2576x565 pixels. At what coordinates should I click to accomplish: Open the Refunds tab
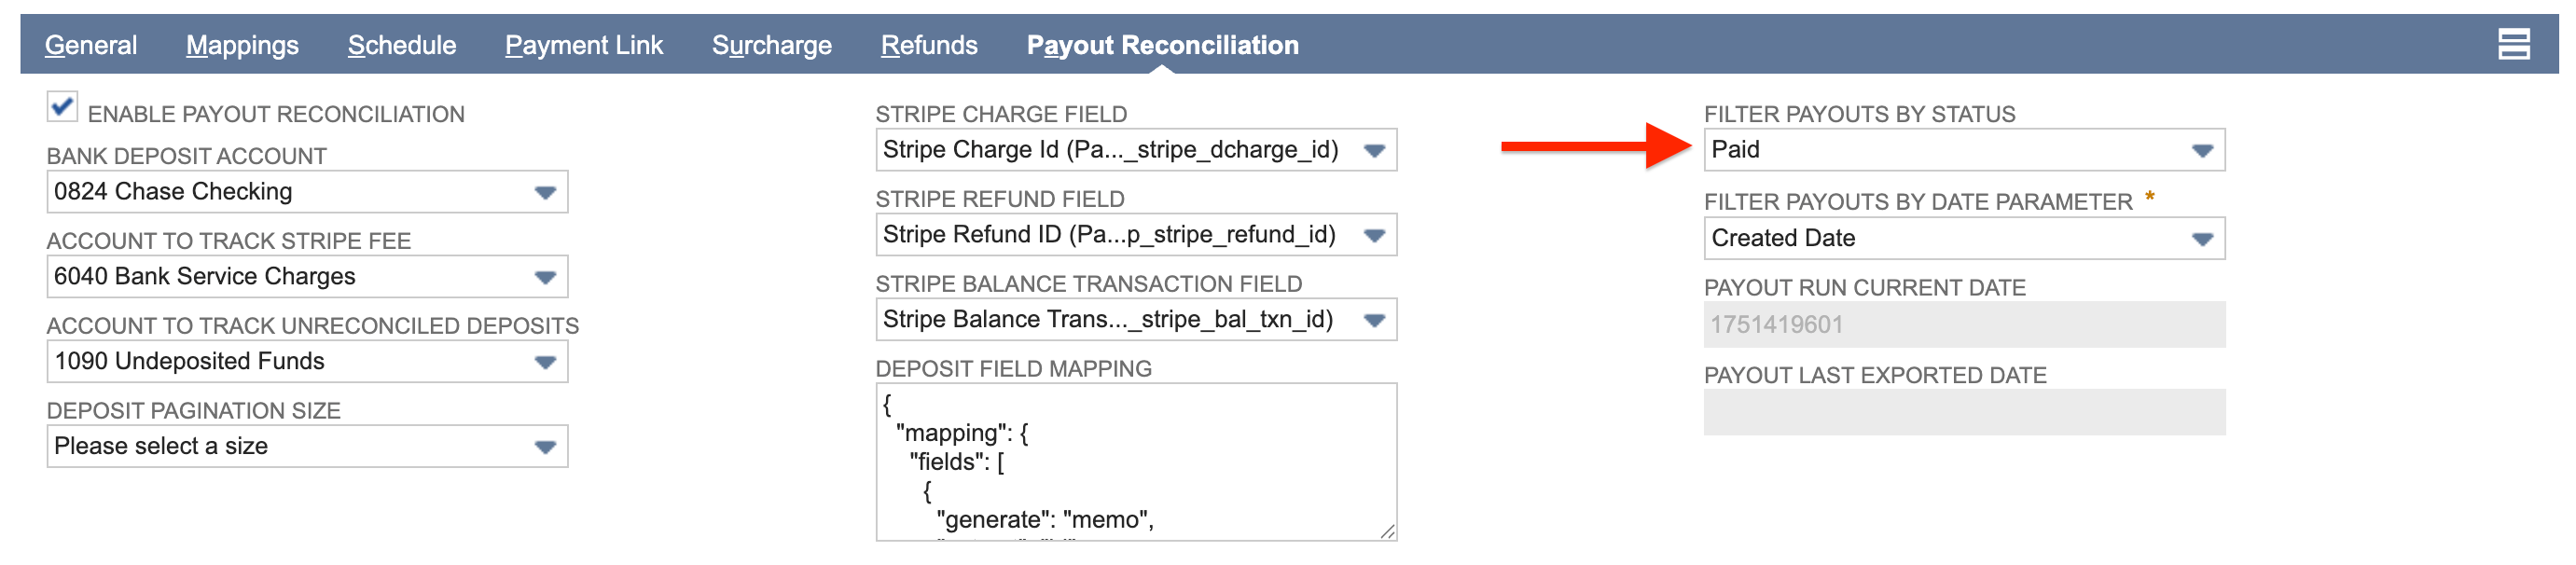click(928, 45)
